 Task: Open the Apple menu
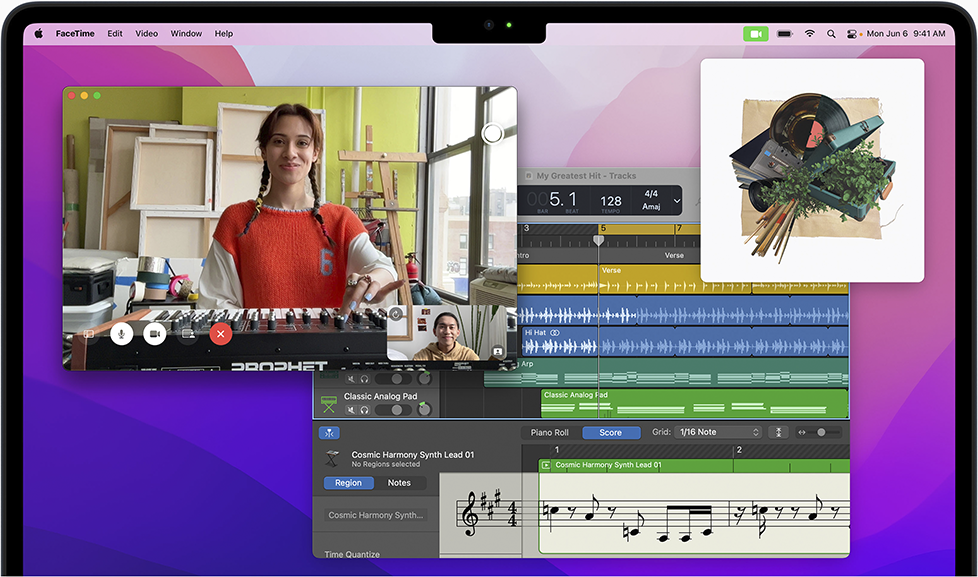click(39, 34)
